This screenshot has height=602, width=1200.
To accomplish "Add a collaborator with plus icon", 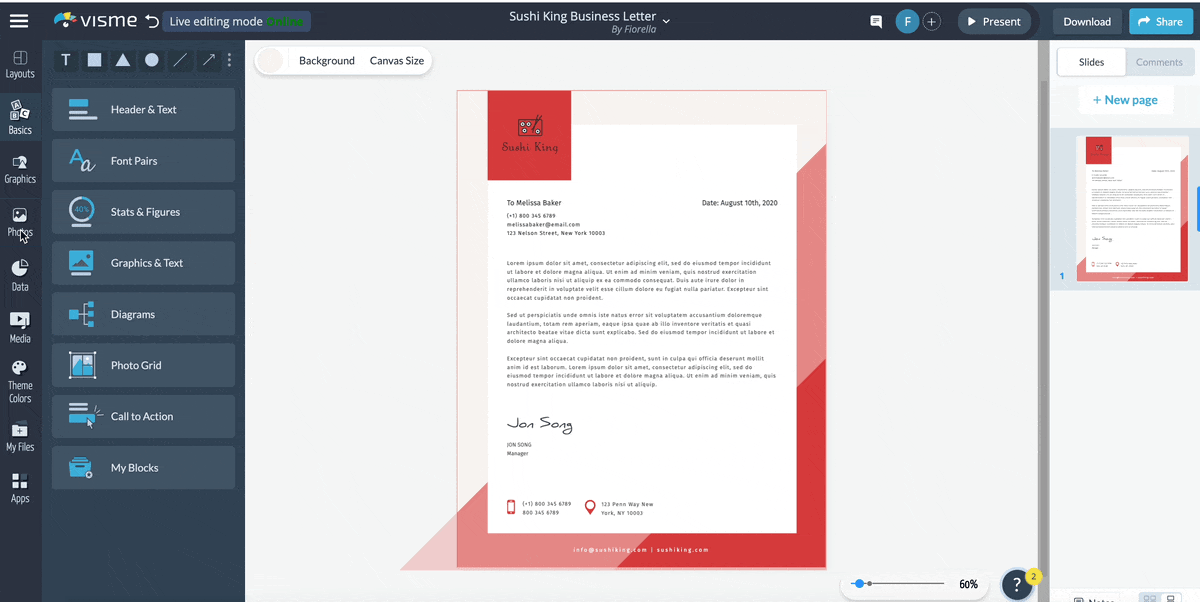I will pyautogui.click(x=931, y=21).
